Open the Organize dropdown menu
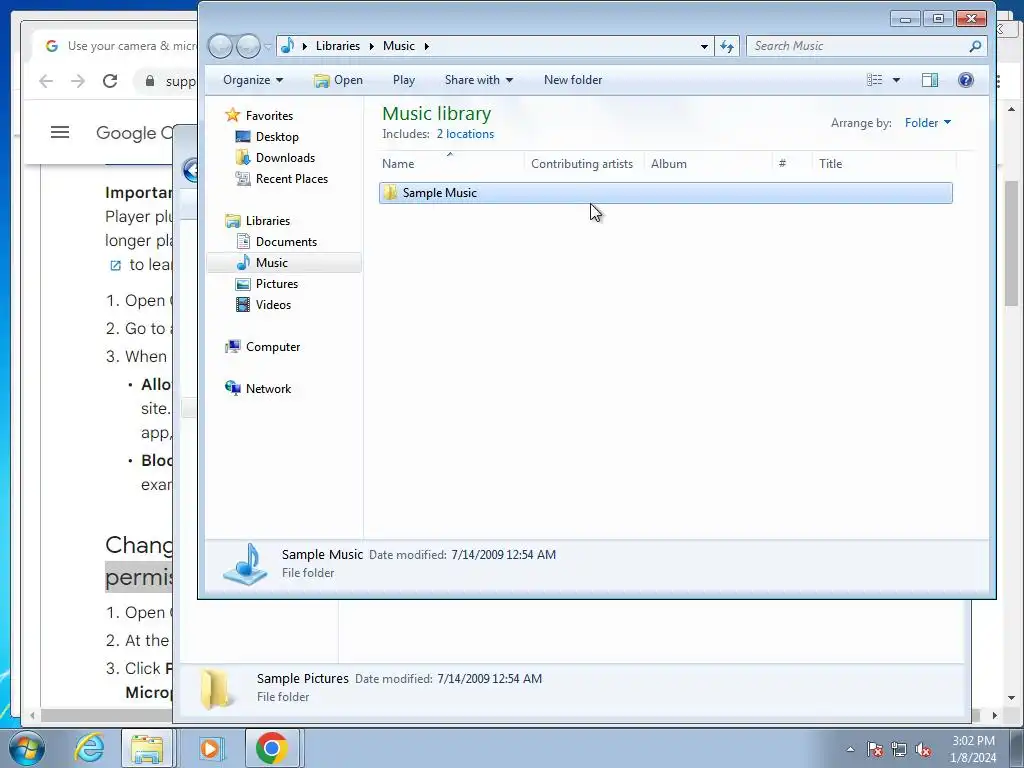 (253, 80)
